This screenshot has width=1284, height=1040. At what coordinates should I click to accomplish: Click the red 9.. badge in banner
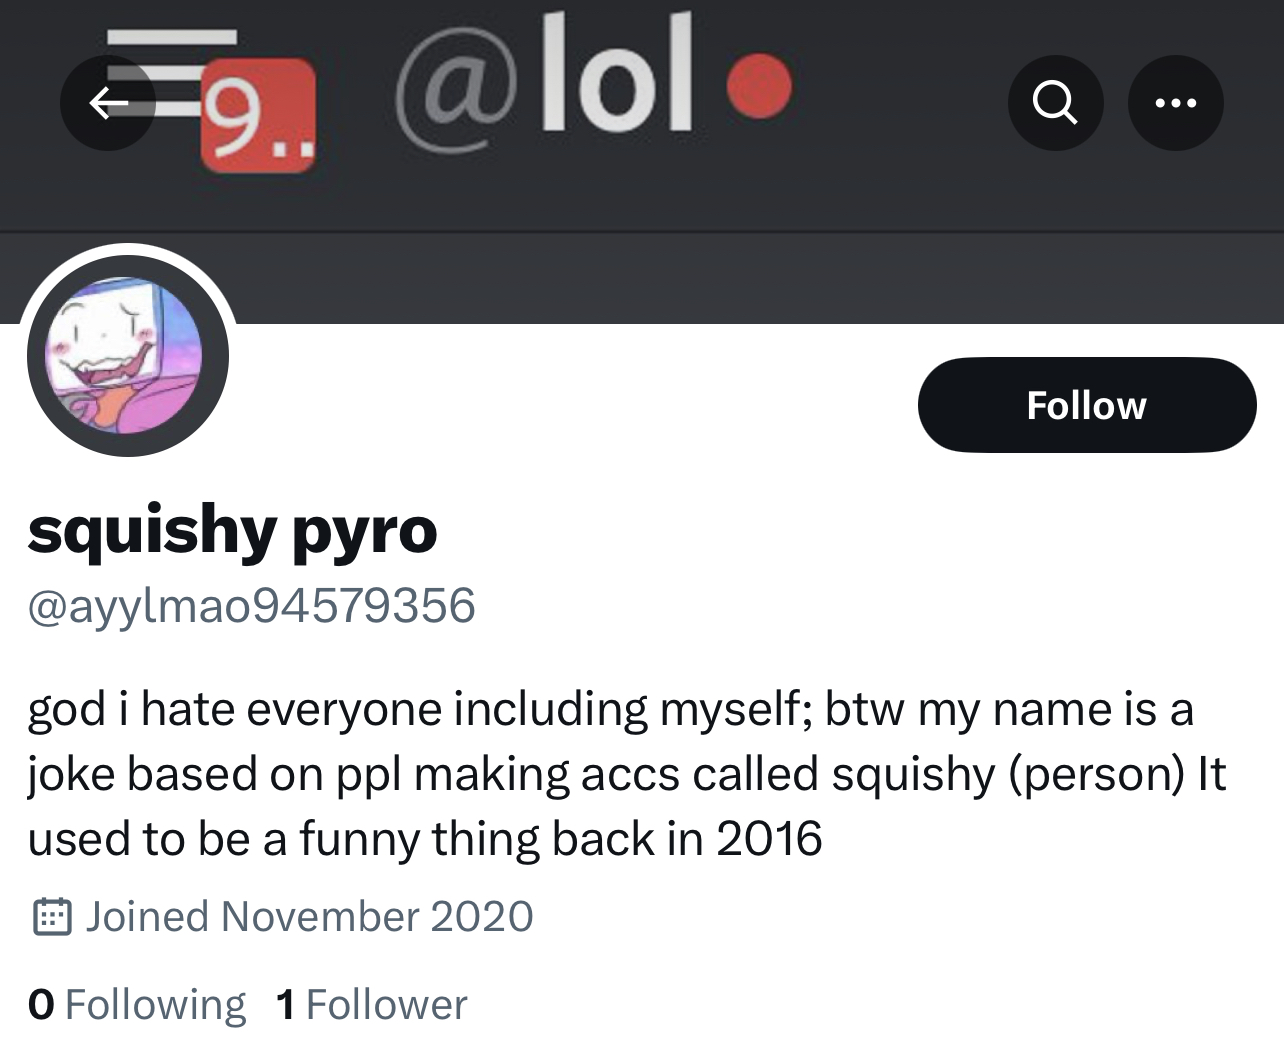point(258,115)
